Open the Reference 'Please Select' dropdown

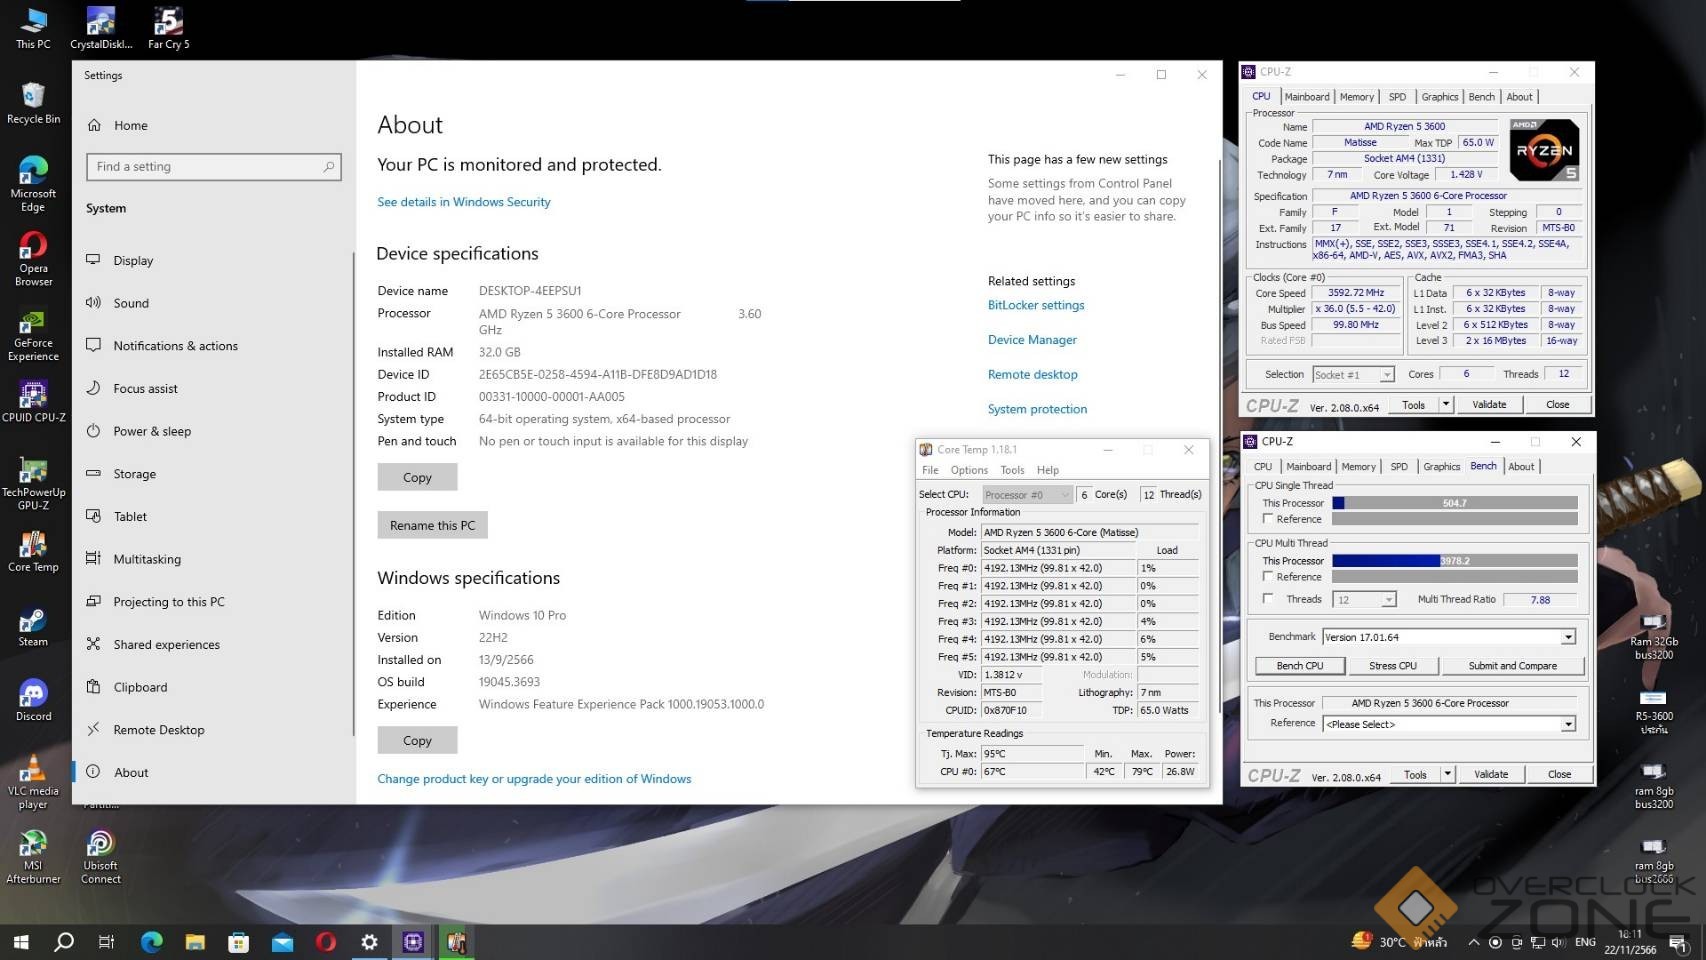(x=1568, y=724)
